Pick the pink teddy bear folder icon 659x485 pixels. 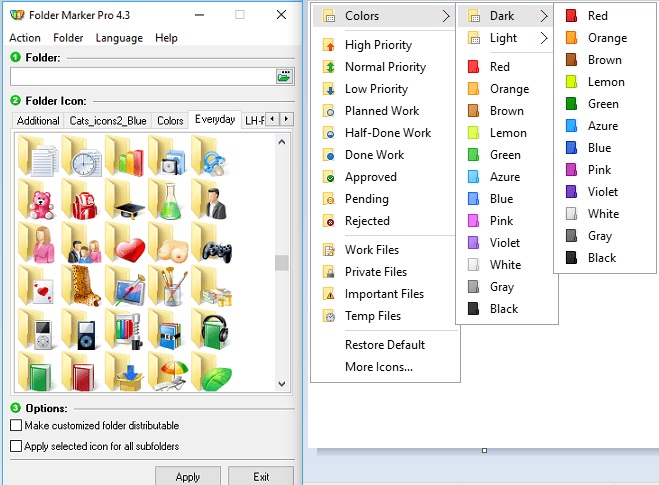pos(38,200)
